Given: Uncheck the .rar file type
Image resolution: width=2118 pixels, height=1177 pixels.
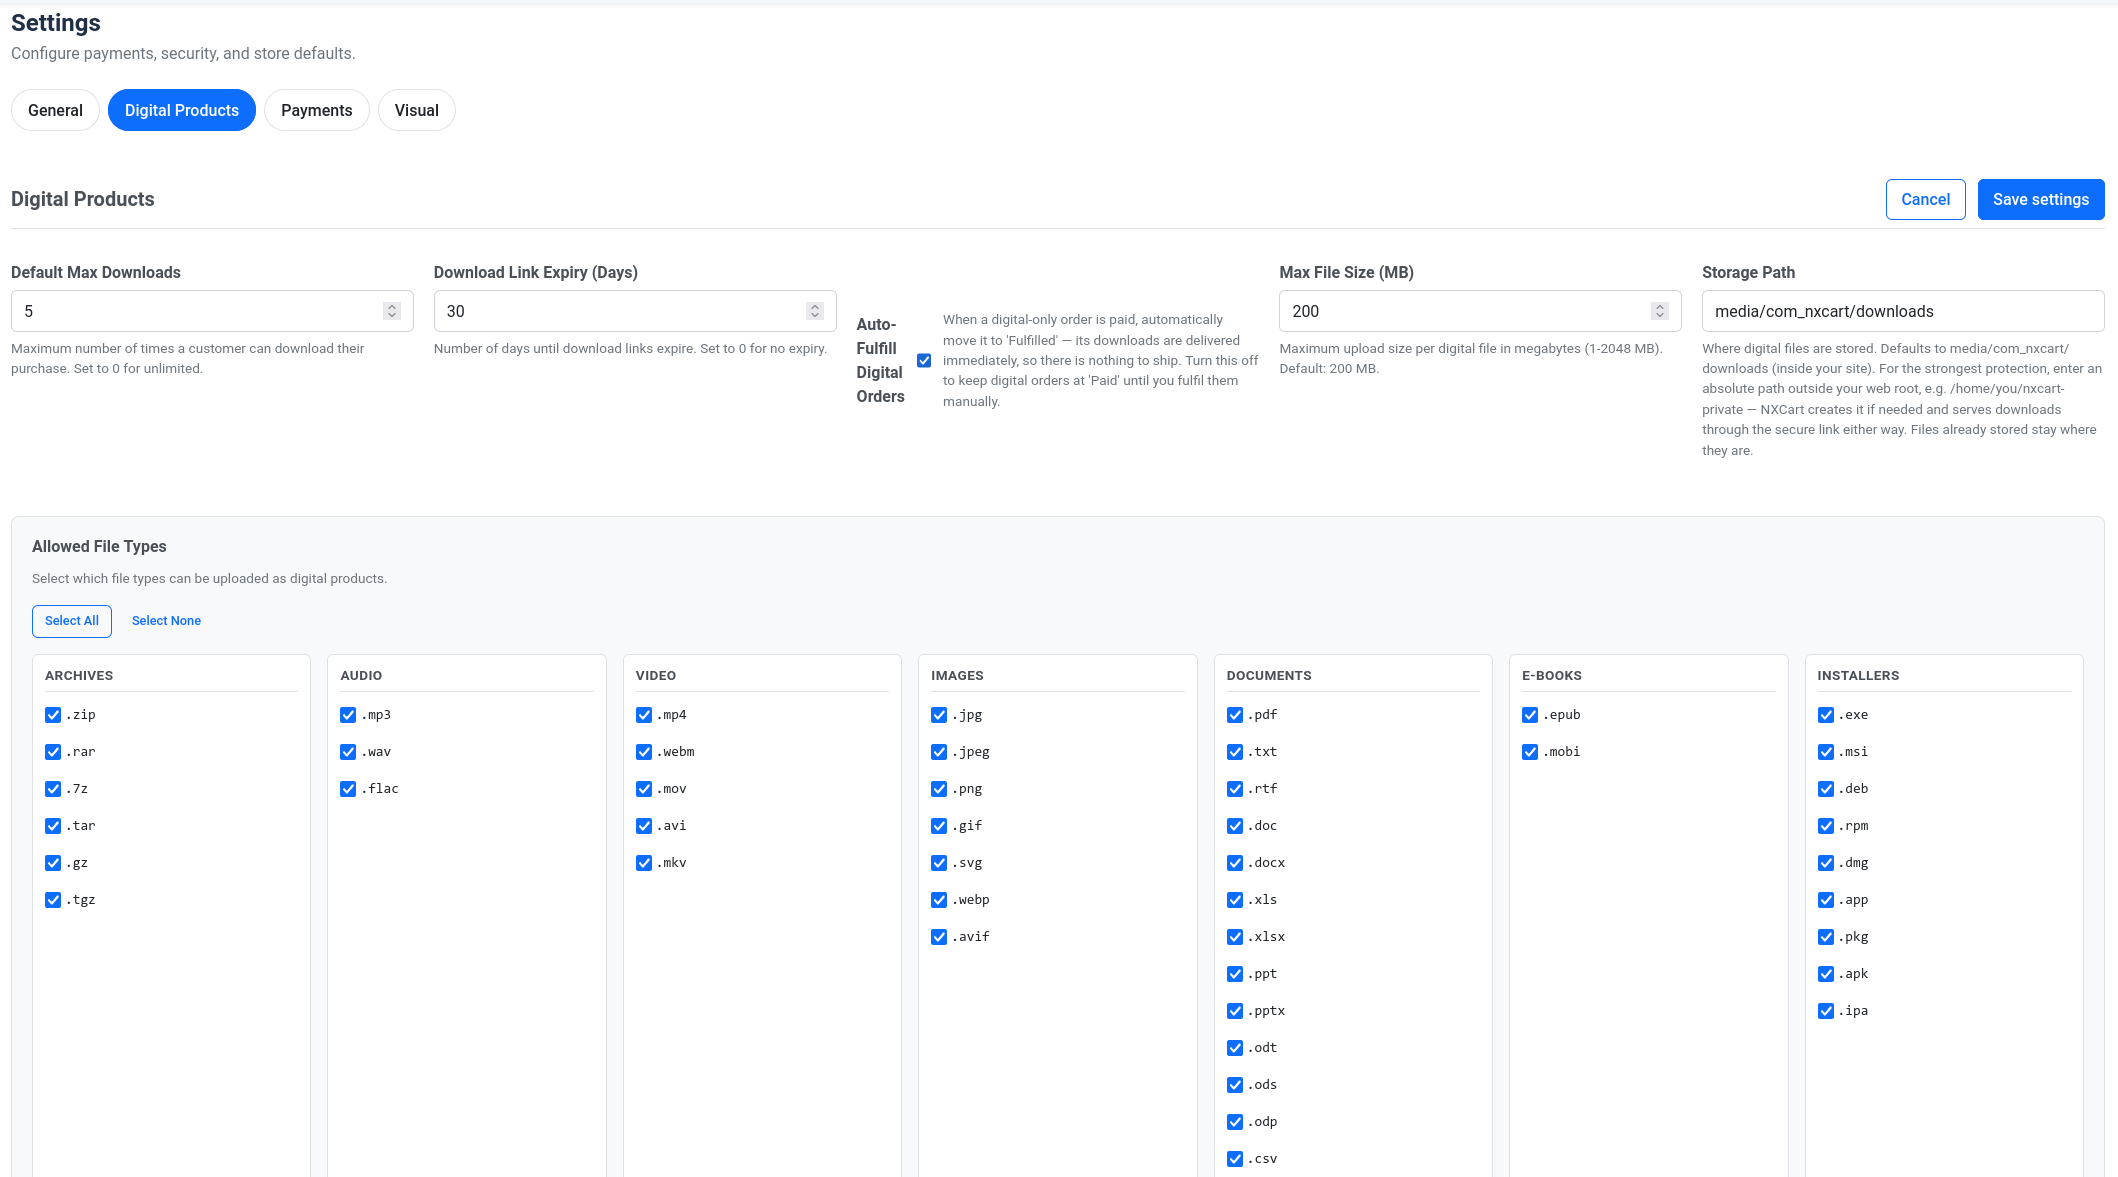Looking at the screenshot, I should (53, 752).
